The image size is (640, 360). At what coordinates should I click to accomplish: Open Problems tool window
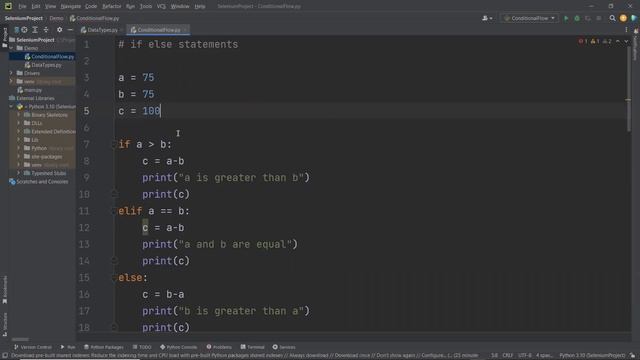click(x=219, y=347)
